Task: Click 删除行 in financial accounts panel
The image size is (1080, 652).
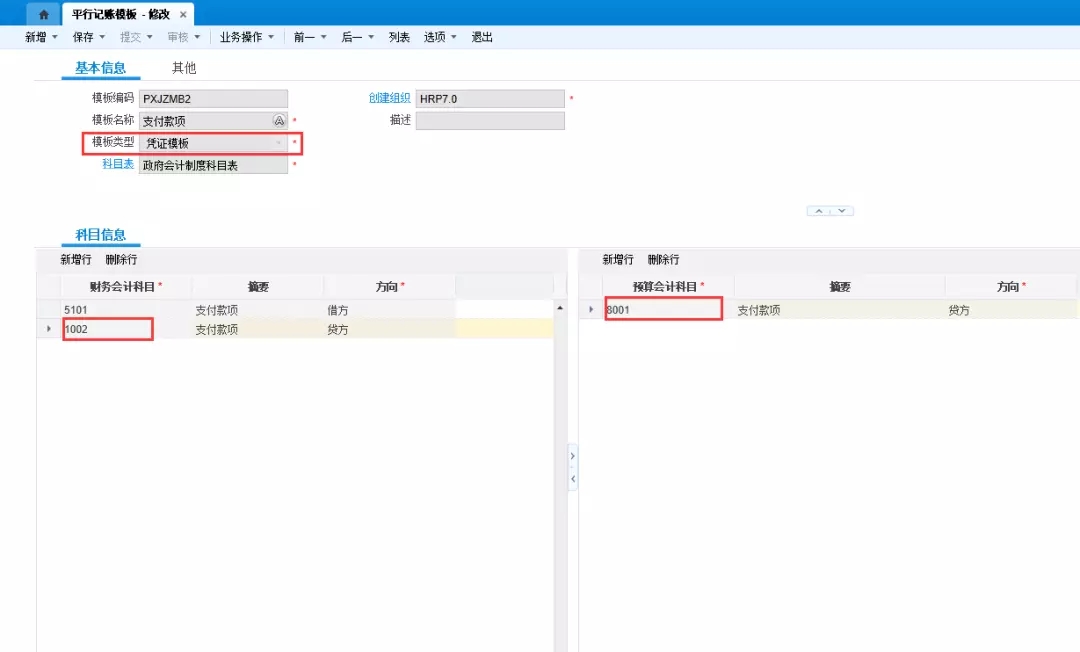Action: [x=121, y=260]
